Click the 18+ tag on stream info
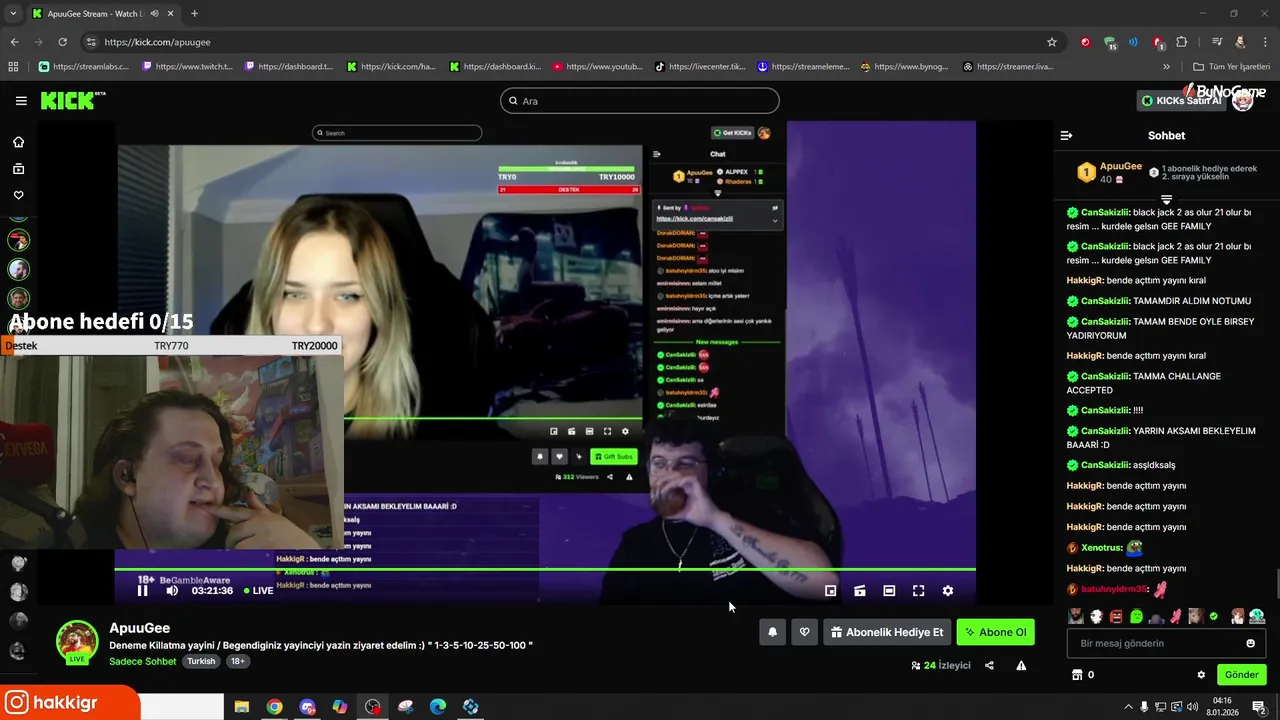 click(x=237, y=661)
